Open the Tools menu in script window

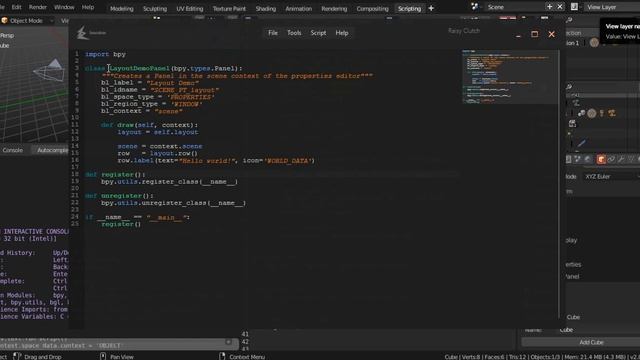[294, 33]
